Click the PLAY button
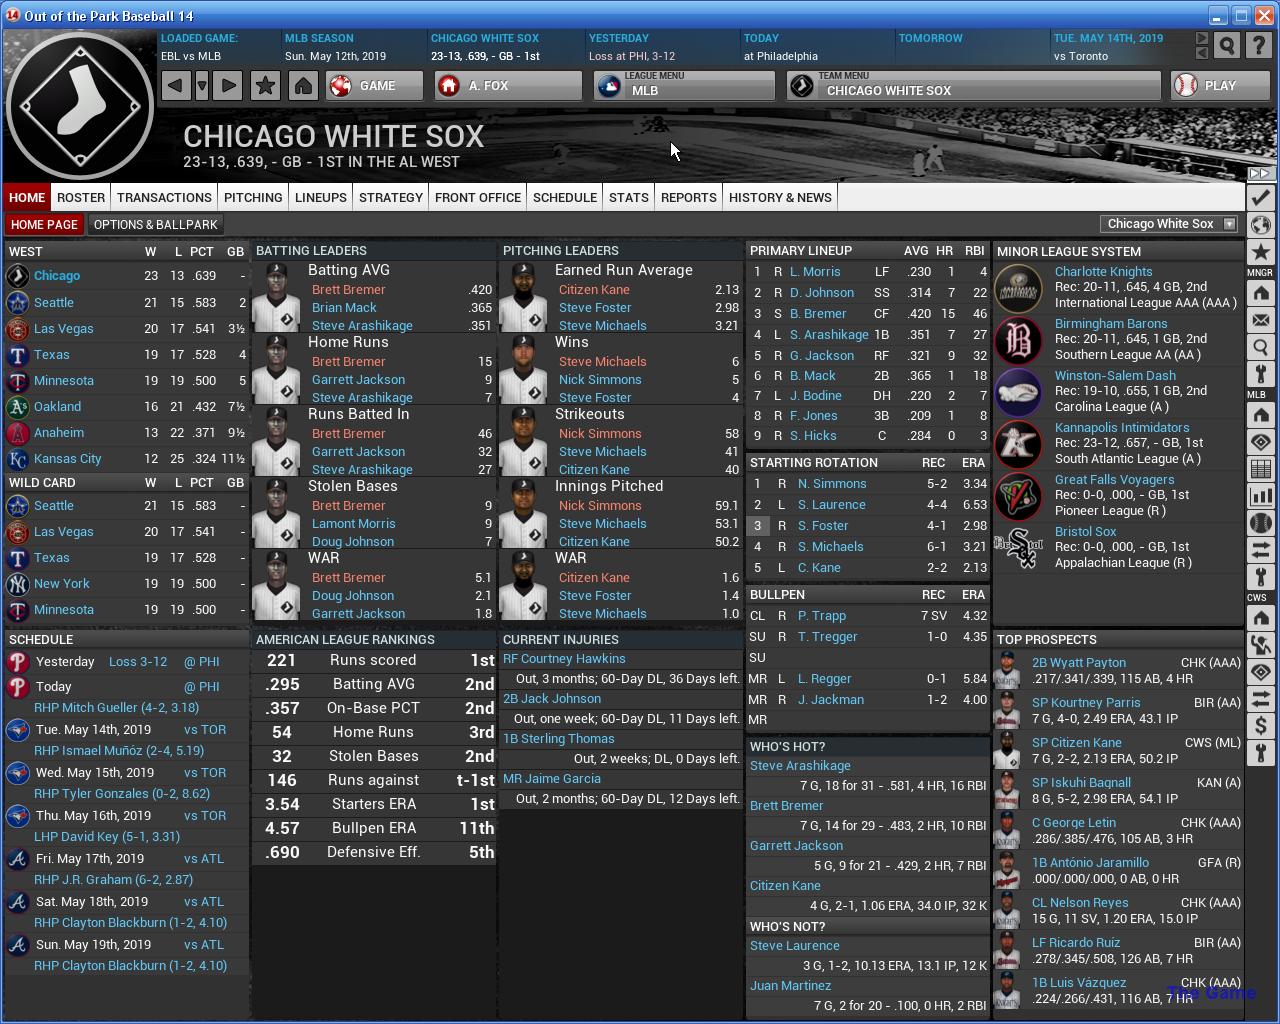The height and width of the screenshot is (1024, 1280). point(1220,86)
